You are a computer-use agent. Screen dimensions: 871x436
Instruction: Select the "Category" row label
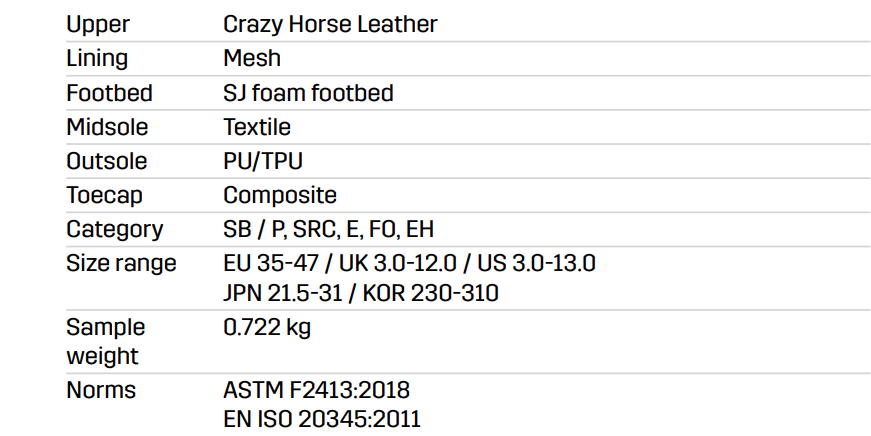point(114,229)
